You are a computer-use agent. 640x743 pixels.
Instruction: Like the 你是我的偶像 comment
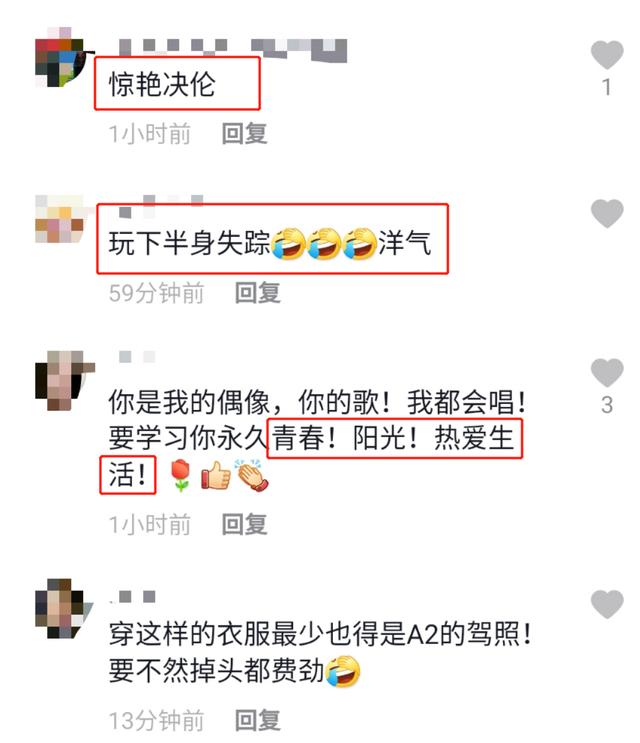(x=606, y=372)
